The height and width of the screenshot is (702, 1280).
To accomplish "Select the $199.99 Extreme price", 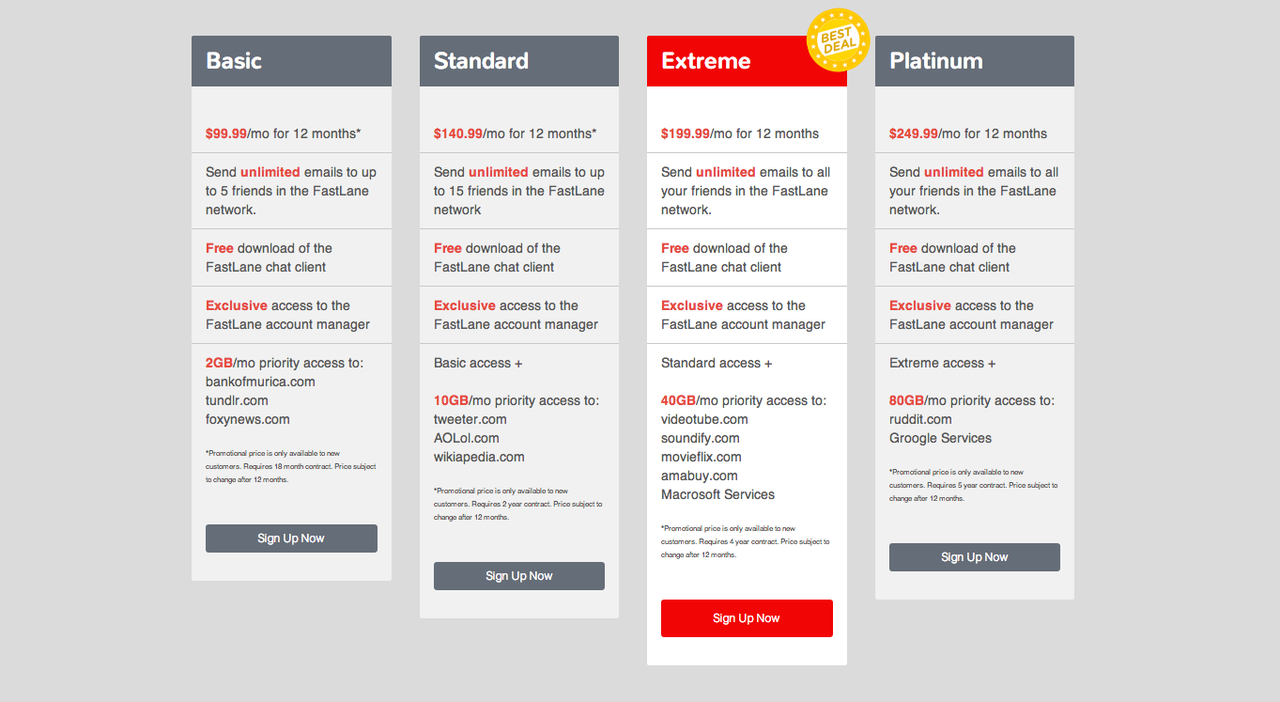I will coord(685,133).
